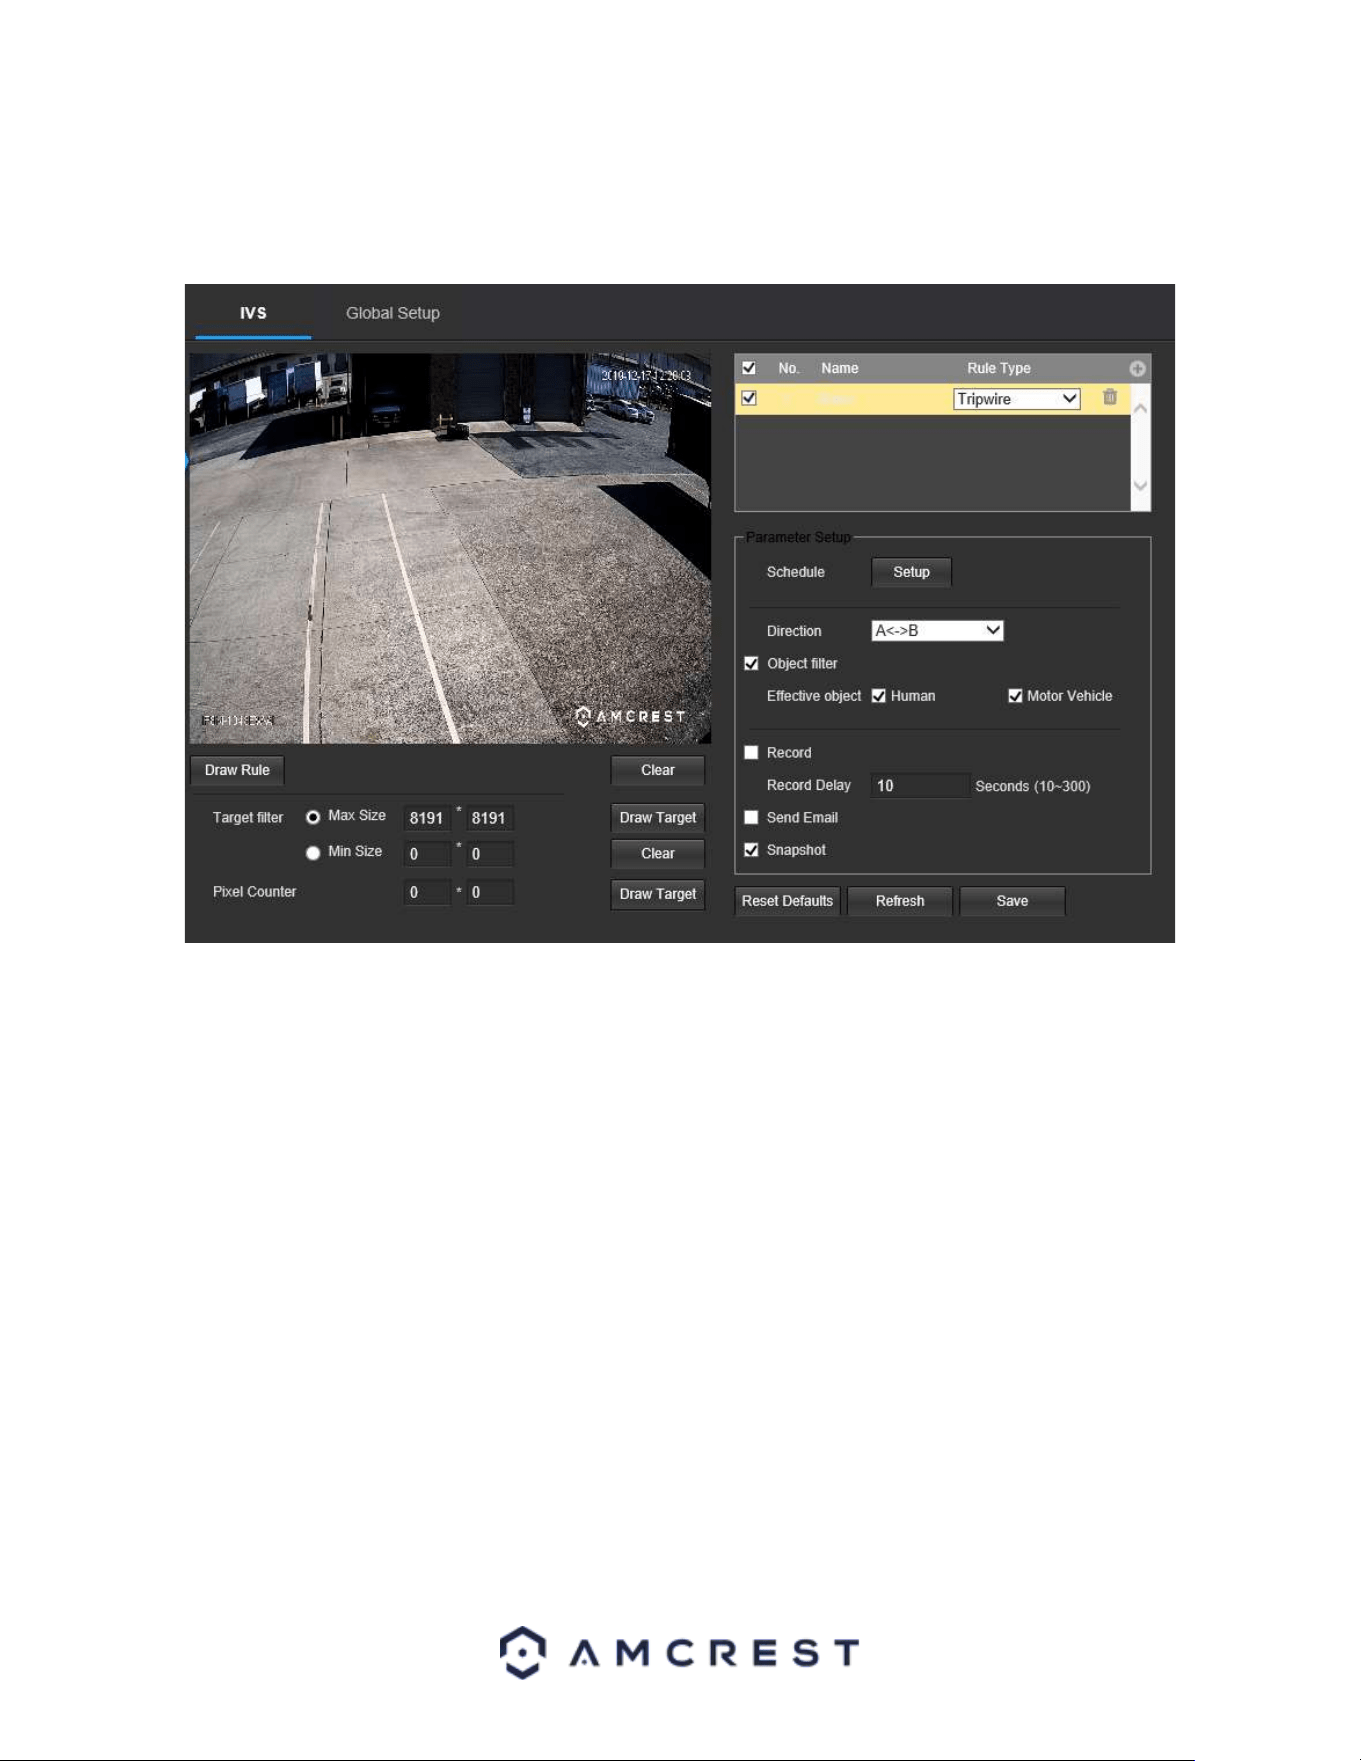Refresh the IVS settings
Image resolution: width=1361 pixels, height=1761 pixels.
pyautogui.click(x=900, y=901)
